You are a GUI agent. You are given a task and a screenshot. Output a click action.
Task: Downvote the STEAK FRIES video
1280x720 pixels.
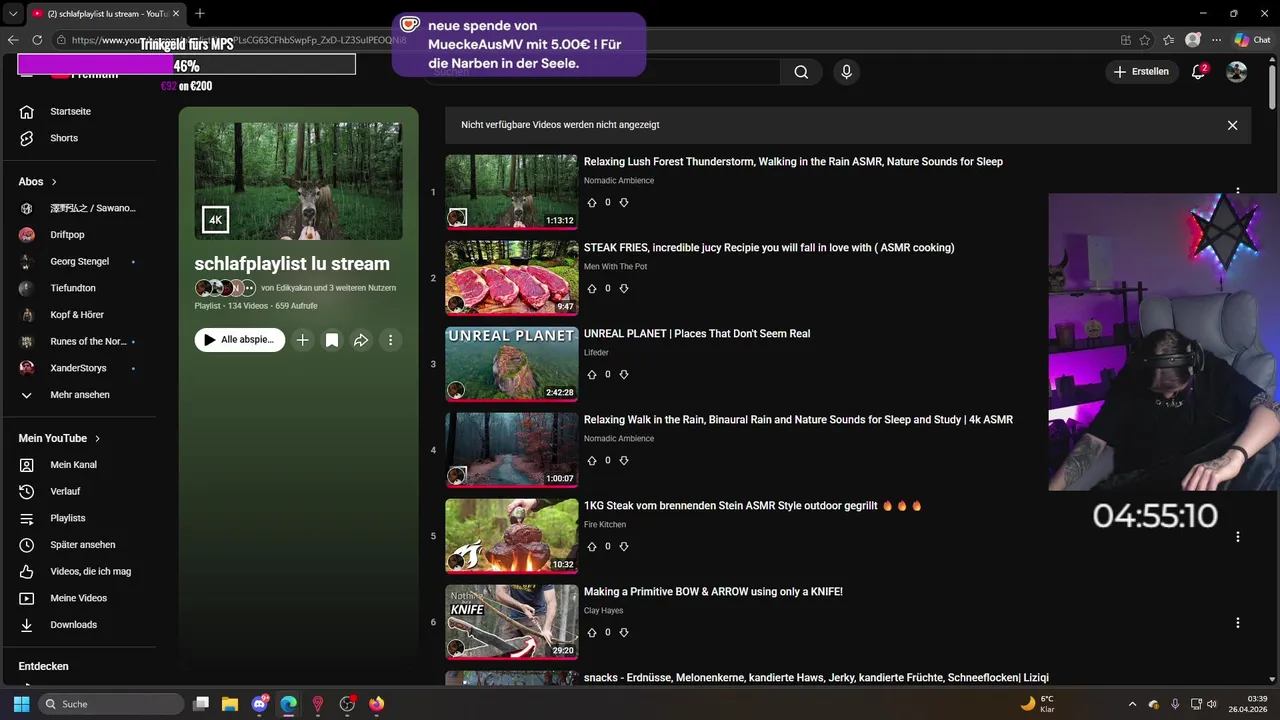(624, 289)
